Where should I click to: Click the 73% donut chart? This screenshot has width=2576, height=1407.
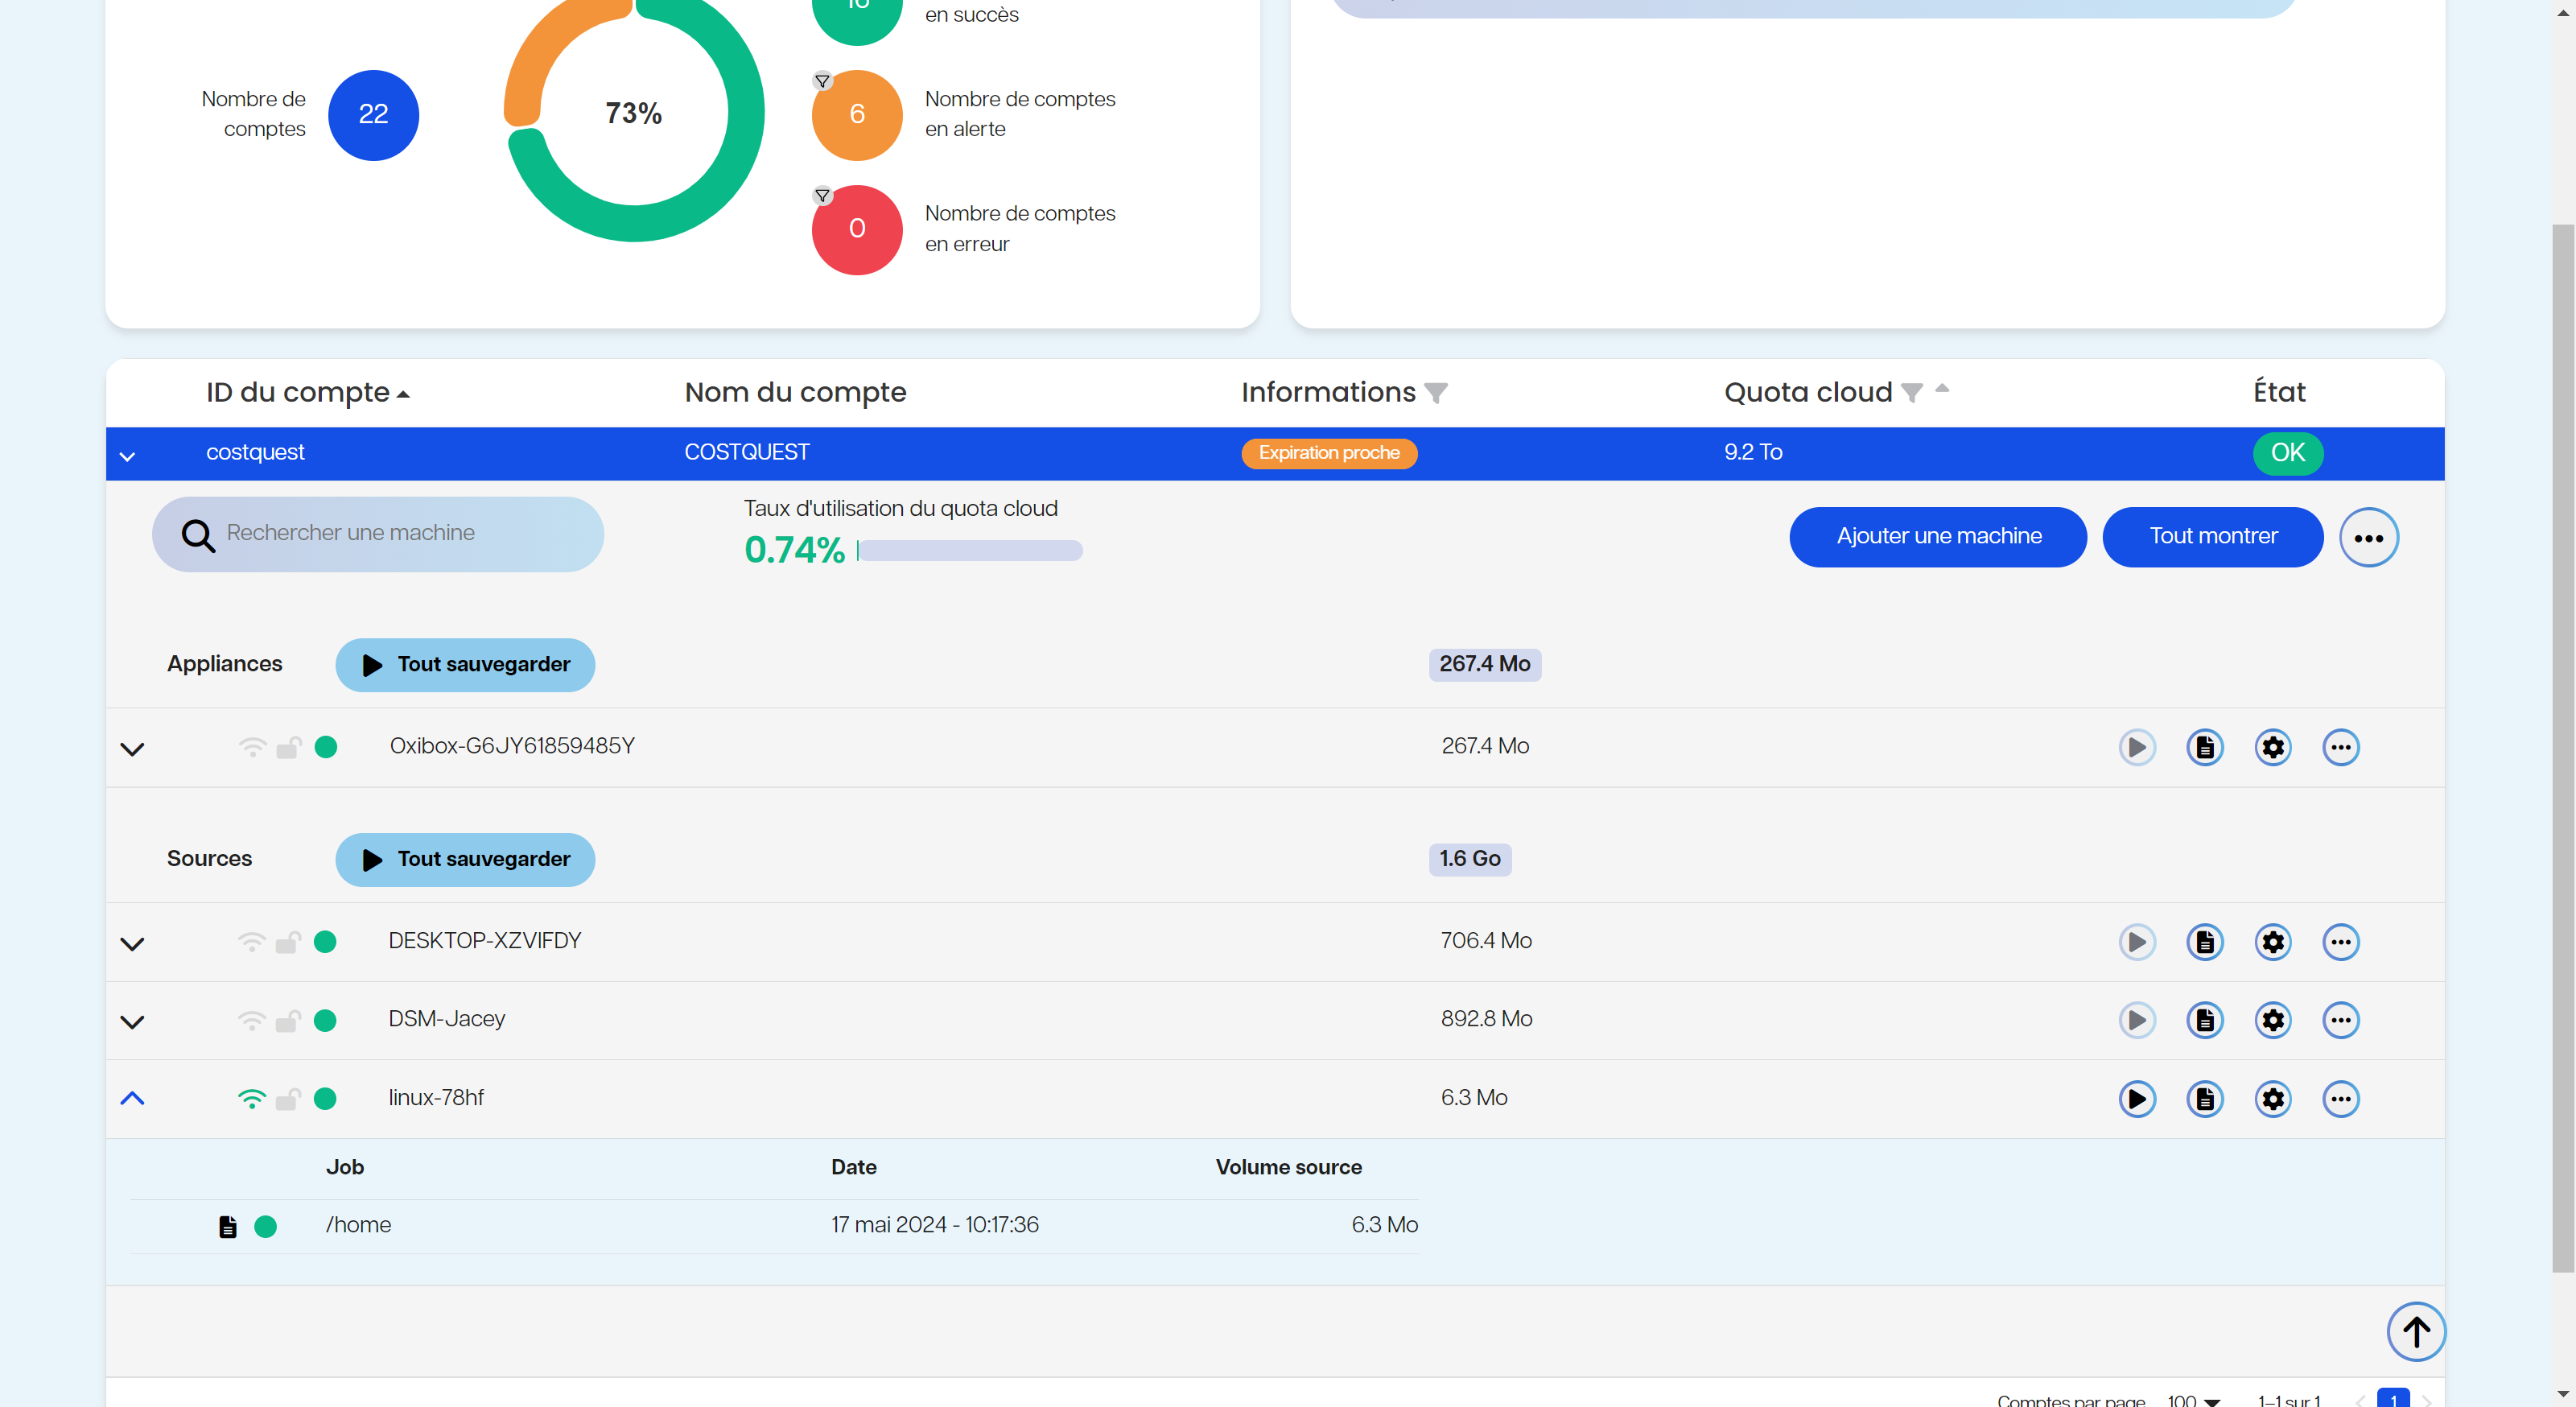634,112
